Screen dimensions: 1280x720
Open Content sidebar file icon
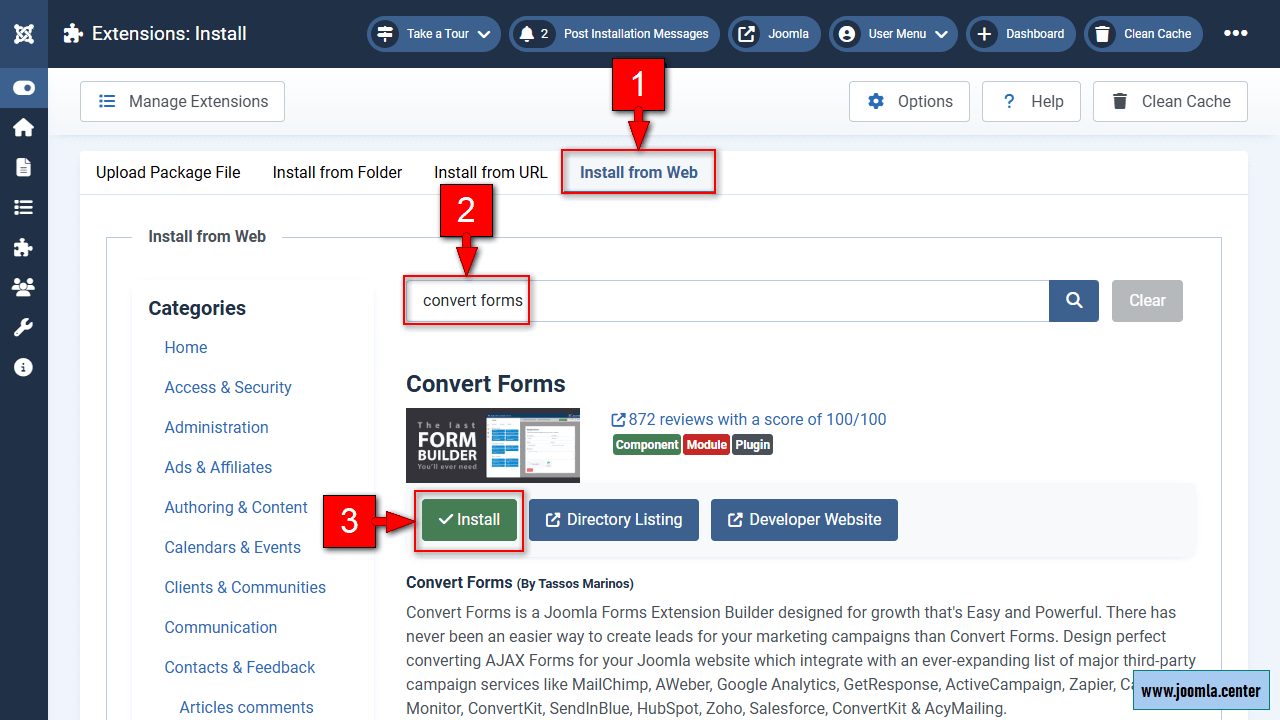coord(24,167)
